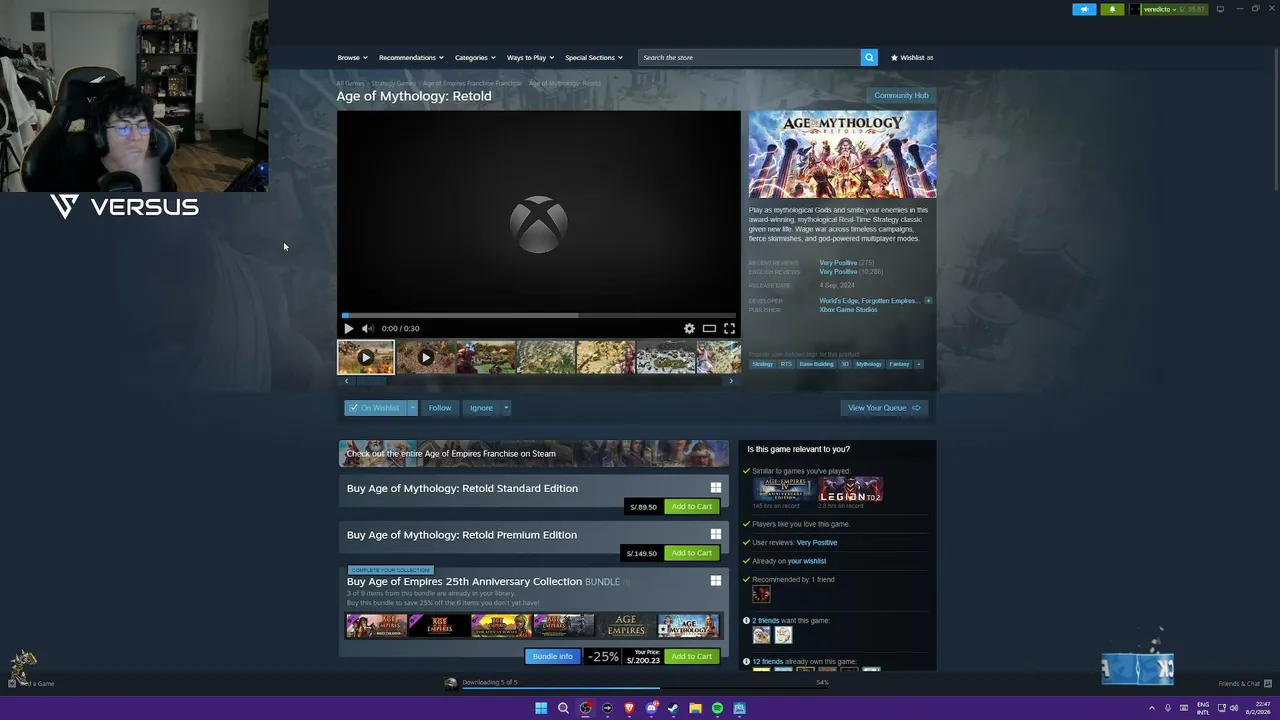Click in the Search the store field

click(749, 57)
